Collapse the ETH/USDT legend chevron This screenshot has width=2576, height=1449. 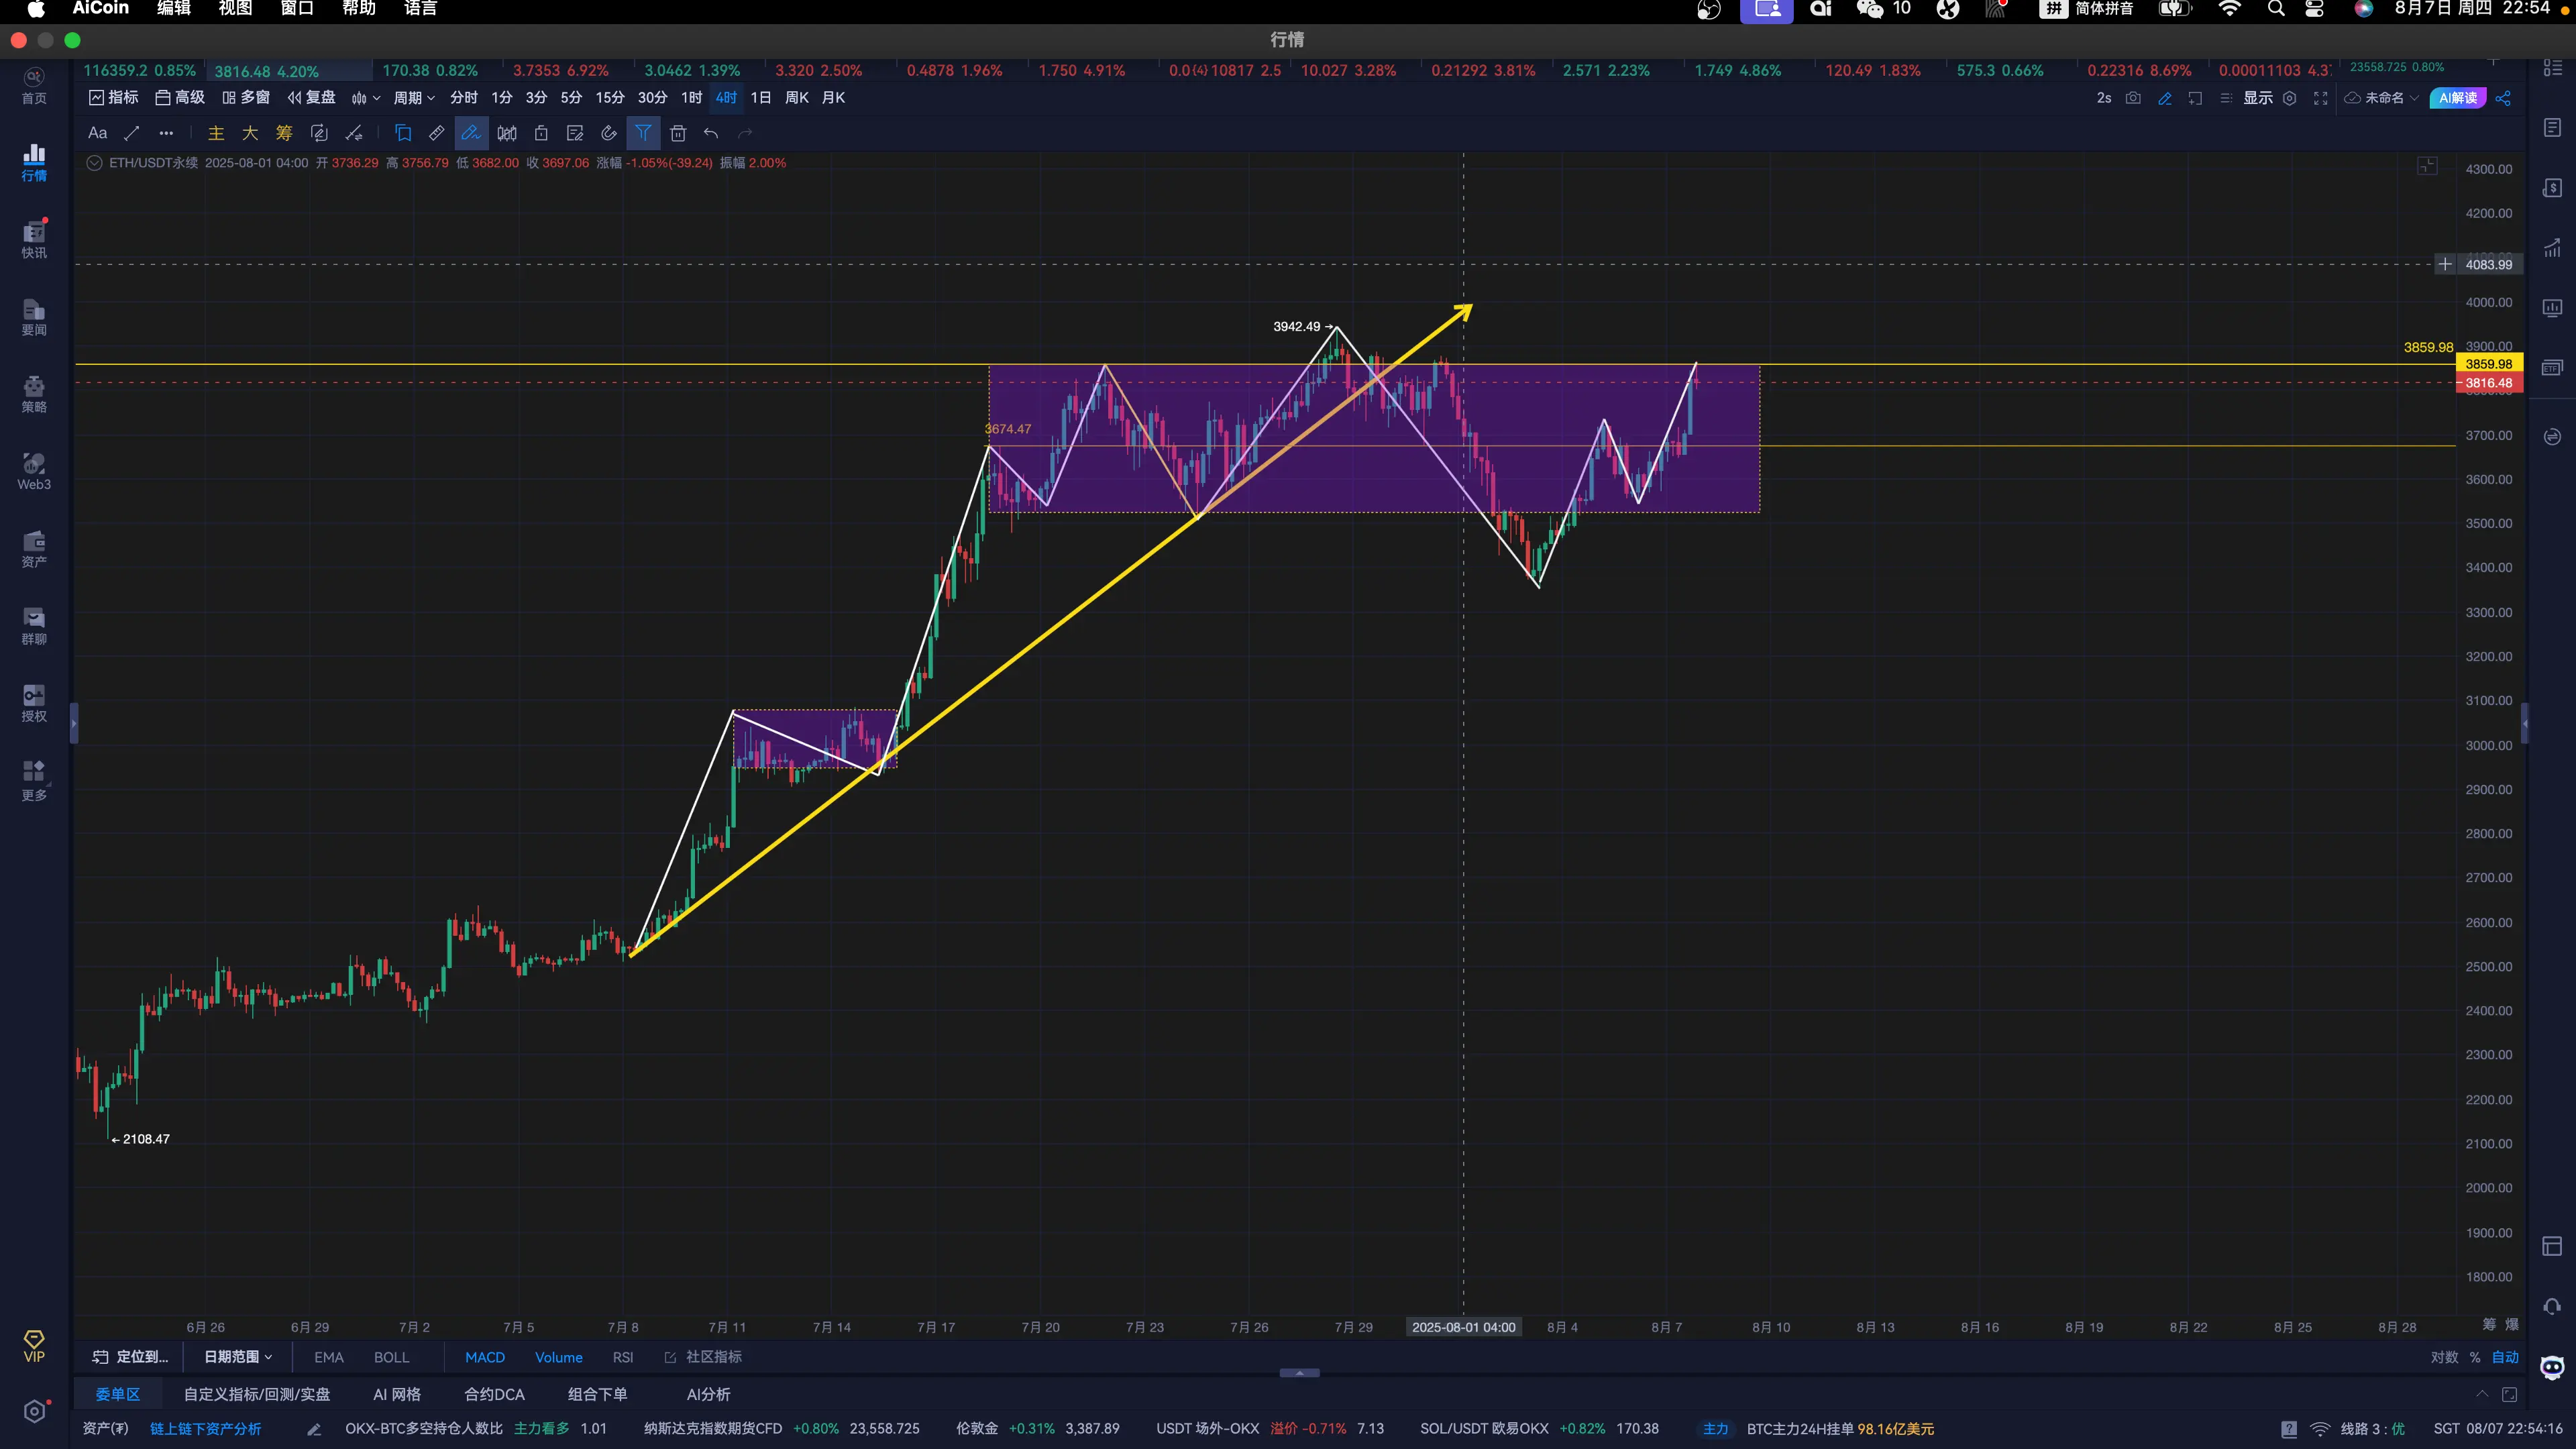tap(94, 163)
